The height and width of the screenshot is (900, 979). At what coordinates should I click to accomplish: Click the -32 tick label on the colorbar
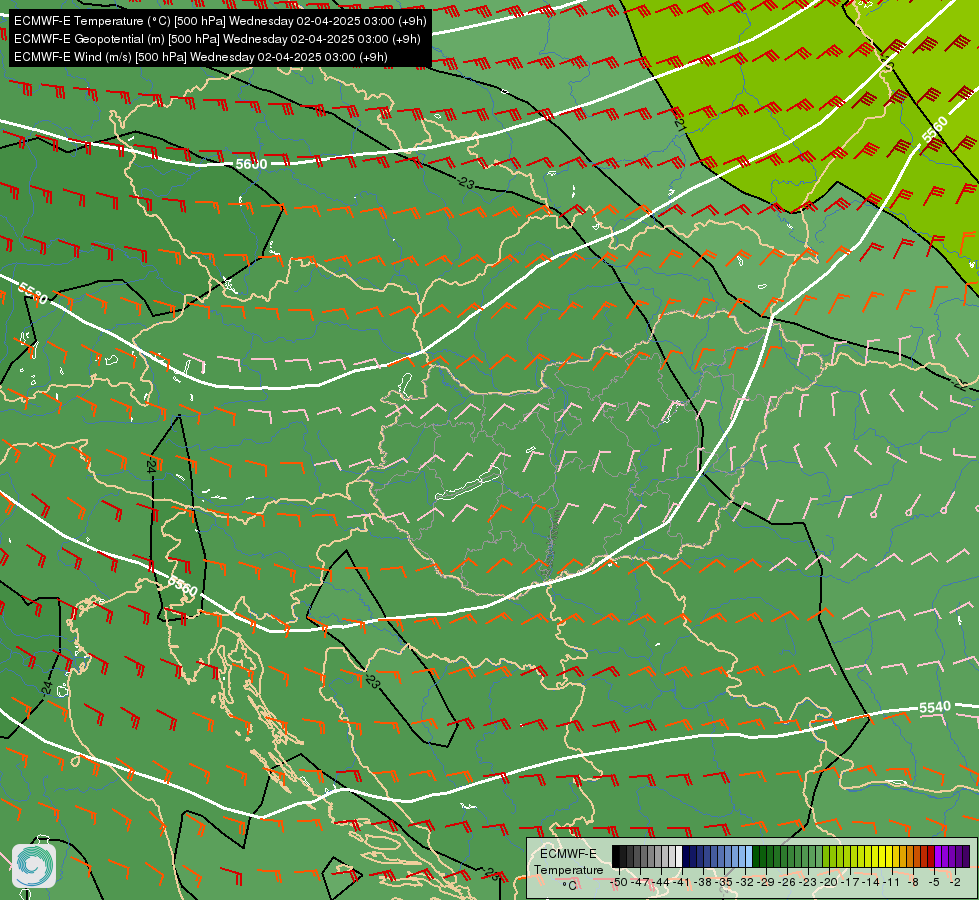(745, 882)
